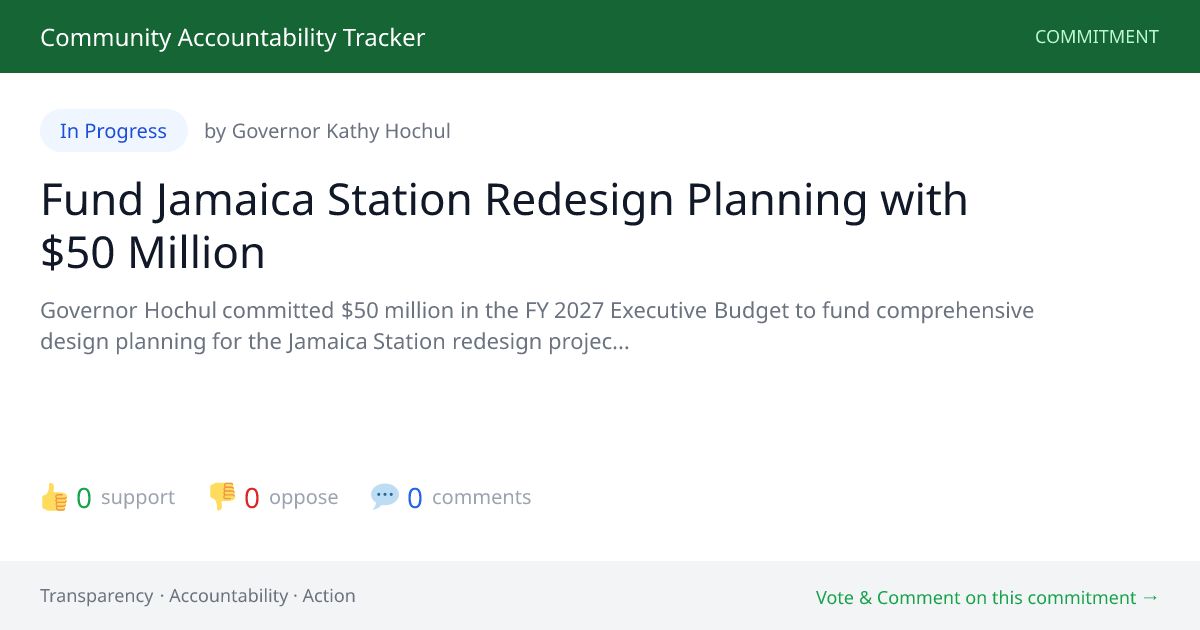Open Vote & Comment on this commitment link
The image size is (1200, 630).
coord(987,597)
